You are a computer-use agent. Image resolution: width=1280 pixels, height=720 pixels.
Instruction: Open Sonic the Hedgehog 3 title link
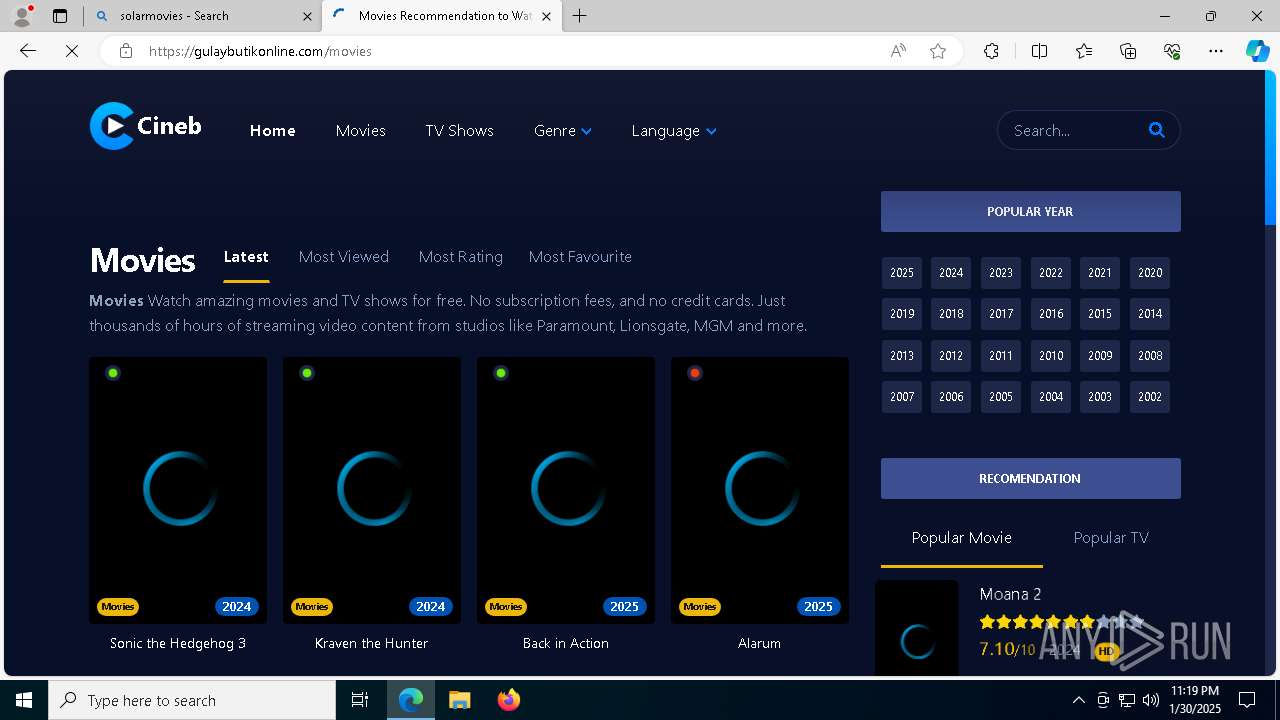(x=178, y=643)
